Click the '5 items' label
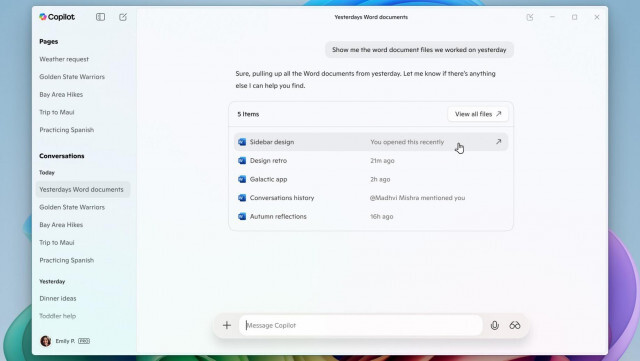 (248, 114)
